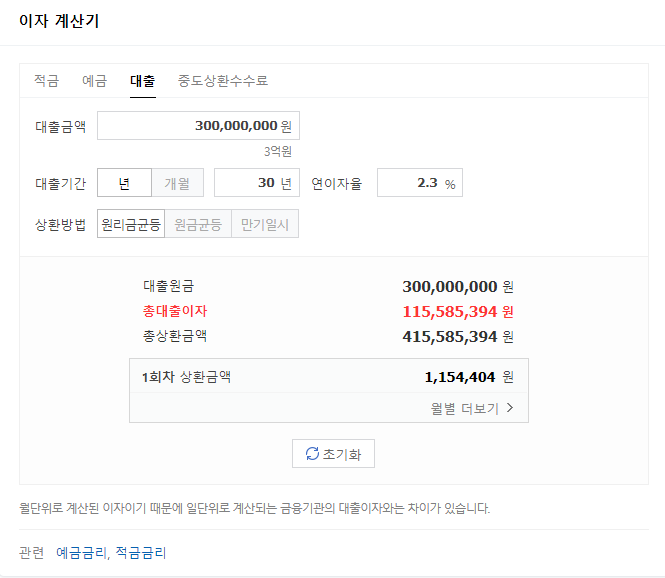The height and width of the screenshot is (578, 665).
Task: Select the 대출 tab
Action: point(142,81)
